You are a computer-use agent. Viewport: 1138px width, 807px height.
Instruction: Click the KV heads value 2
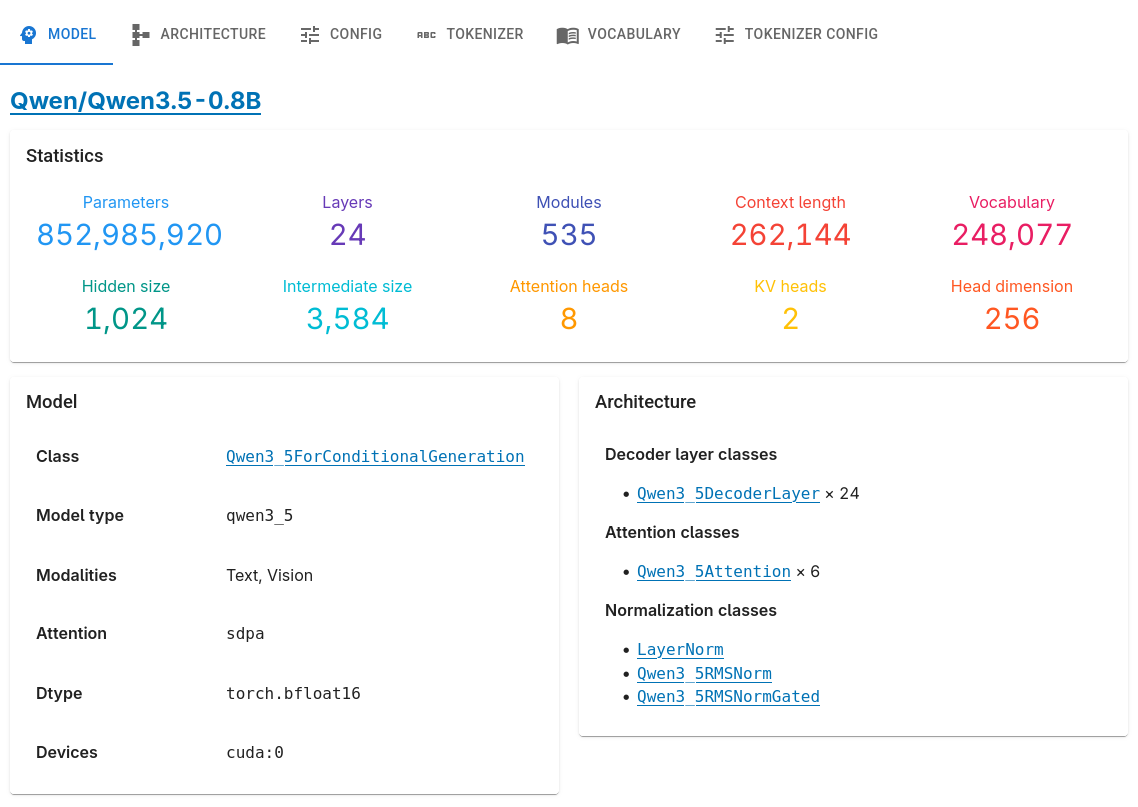pos(790,319)
